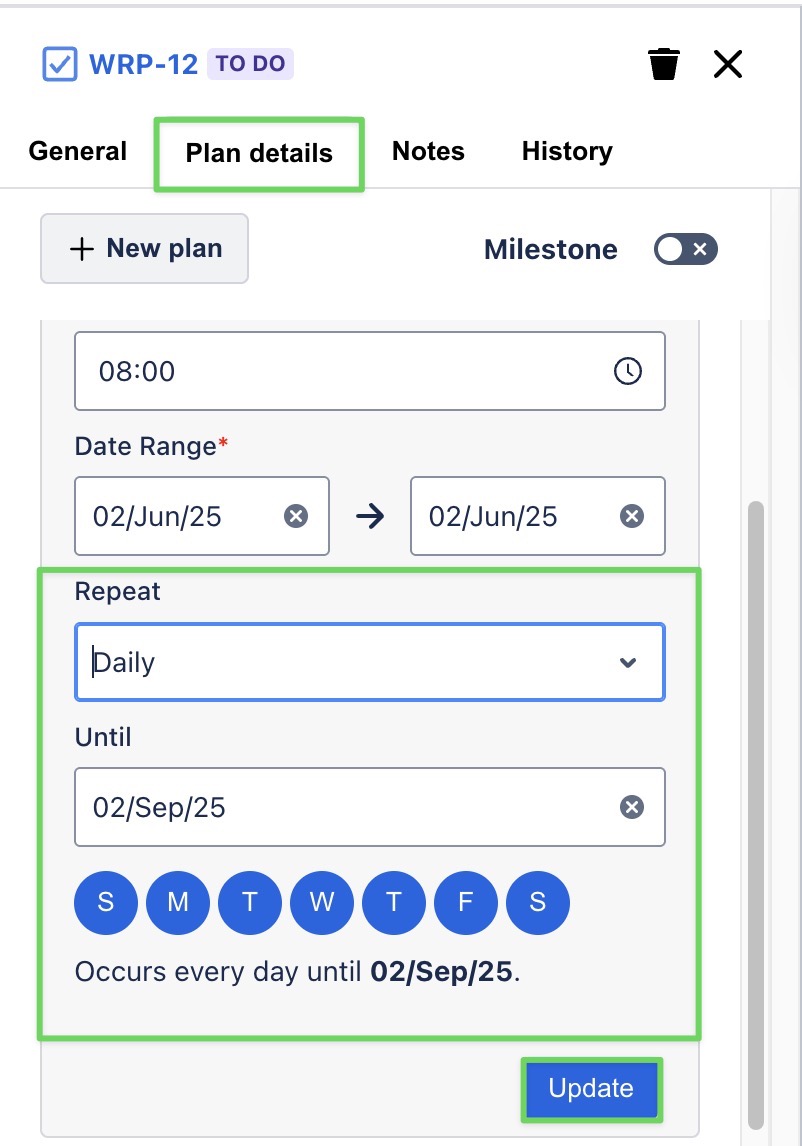802x1146 pixels.
Task: Toggle the Milestone switch
Action: pyautogui.click(x=686, y=249)
